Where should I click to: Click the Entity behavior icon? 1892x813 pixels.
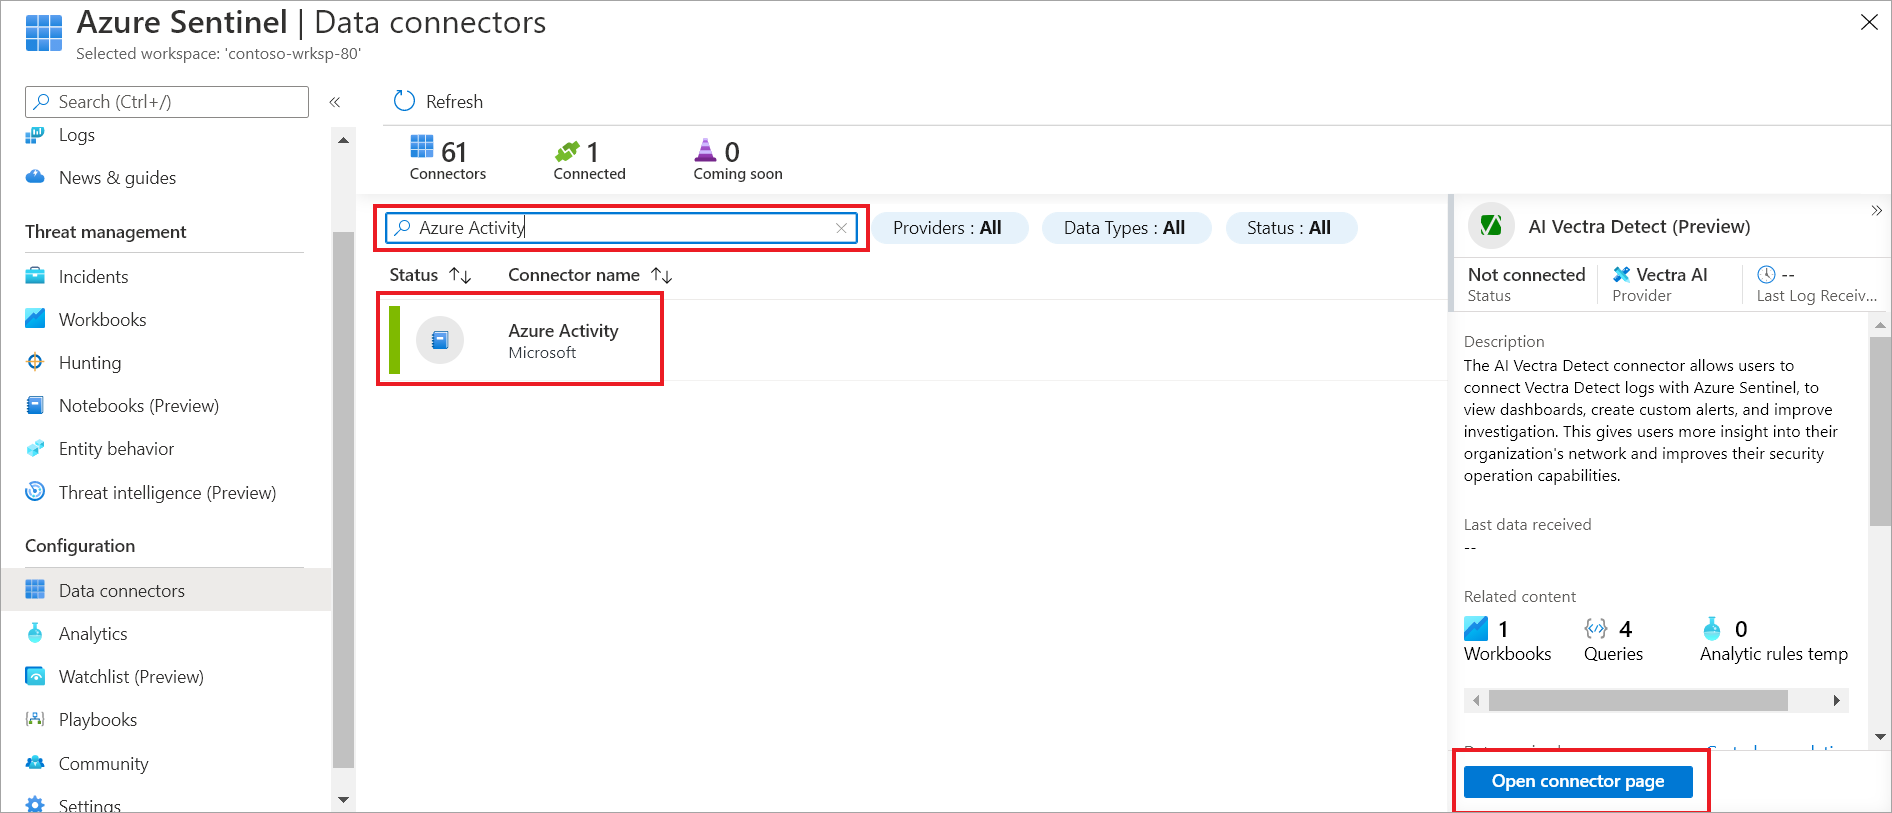click(35, 448)
